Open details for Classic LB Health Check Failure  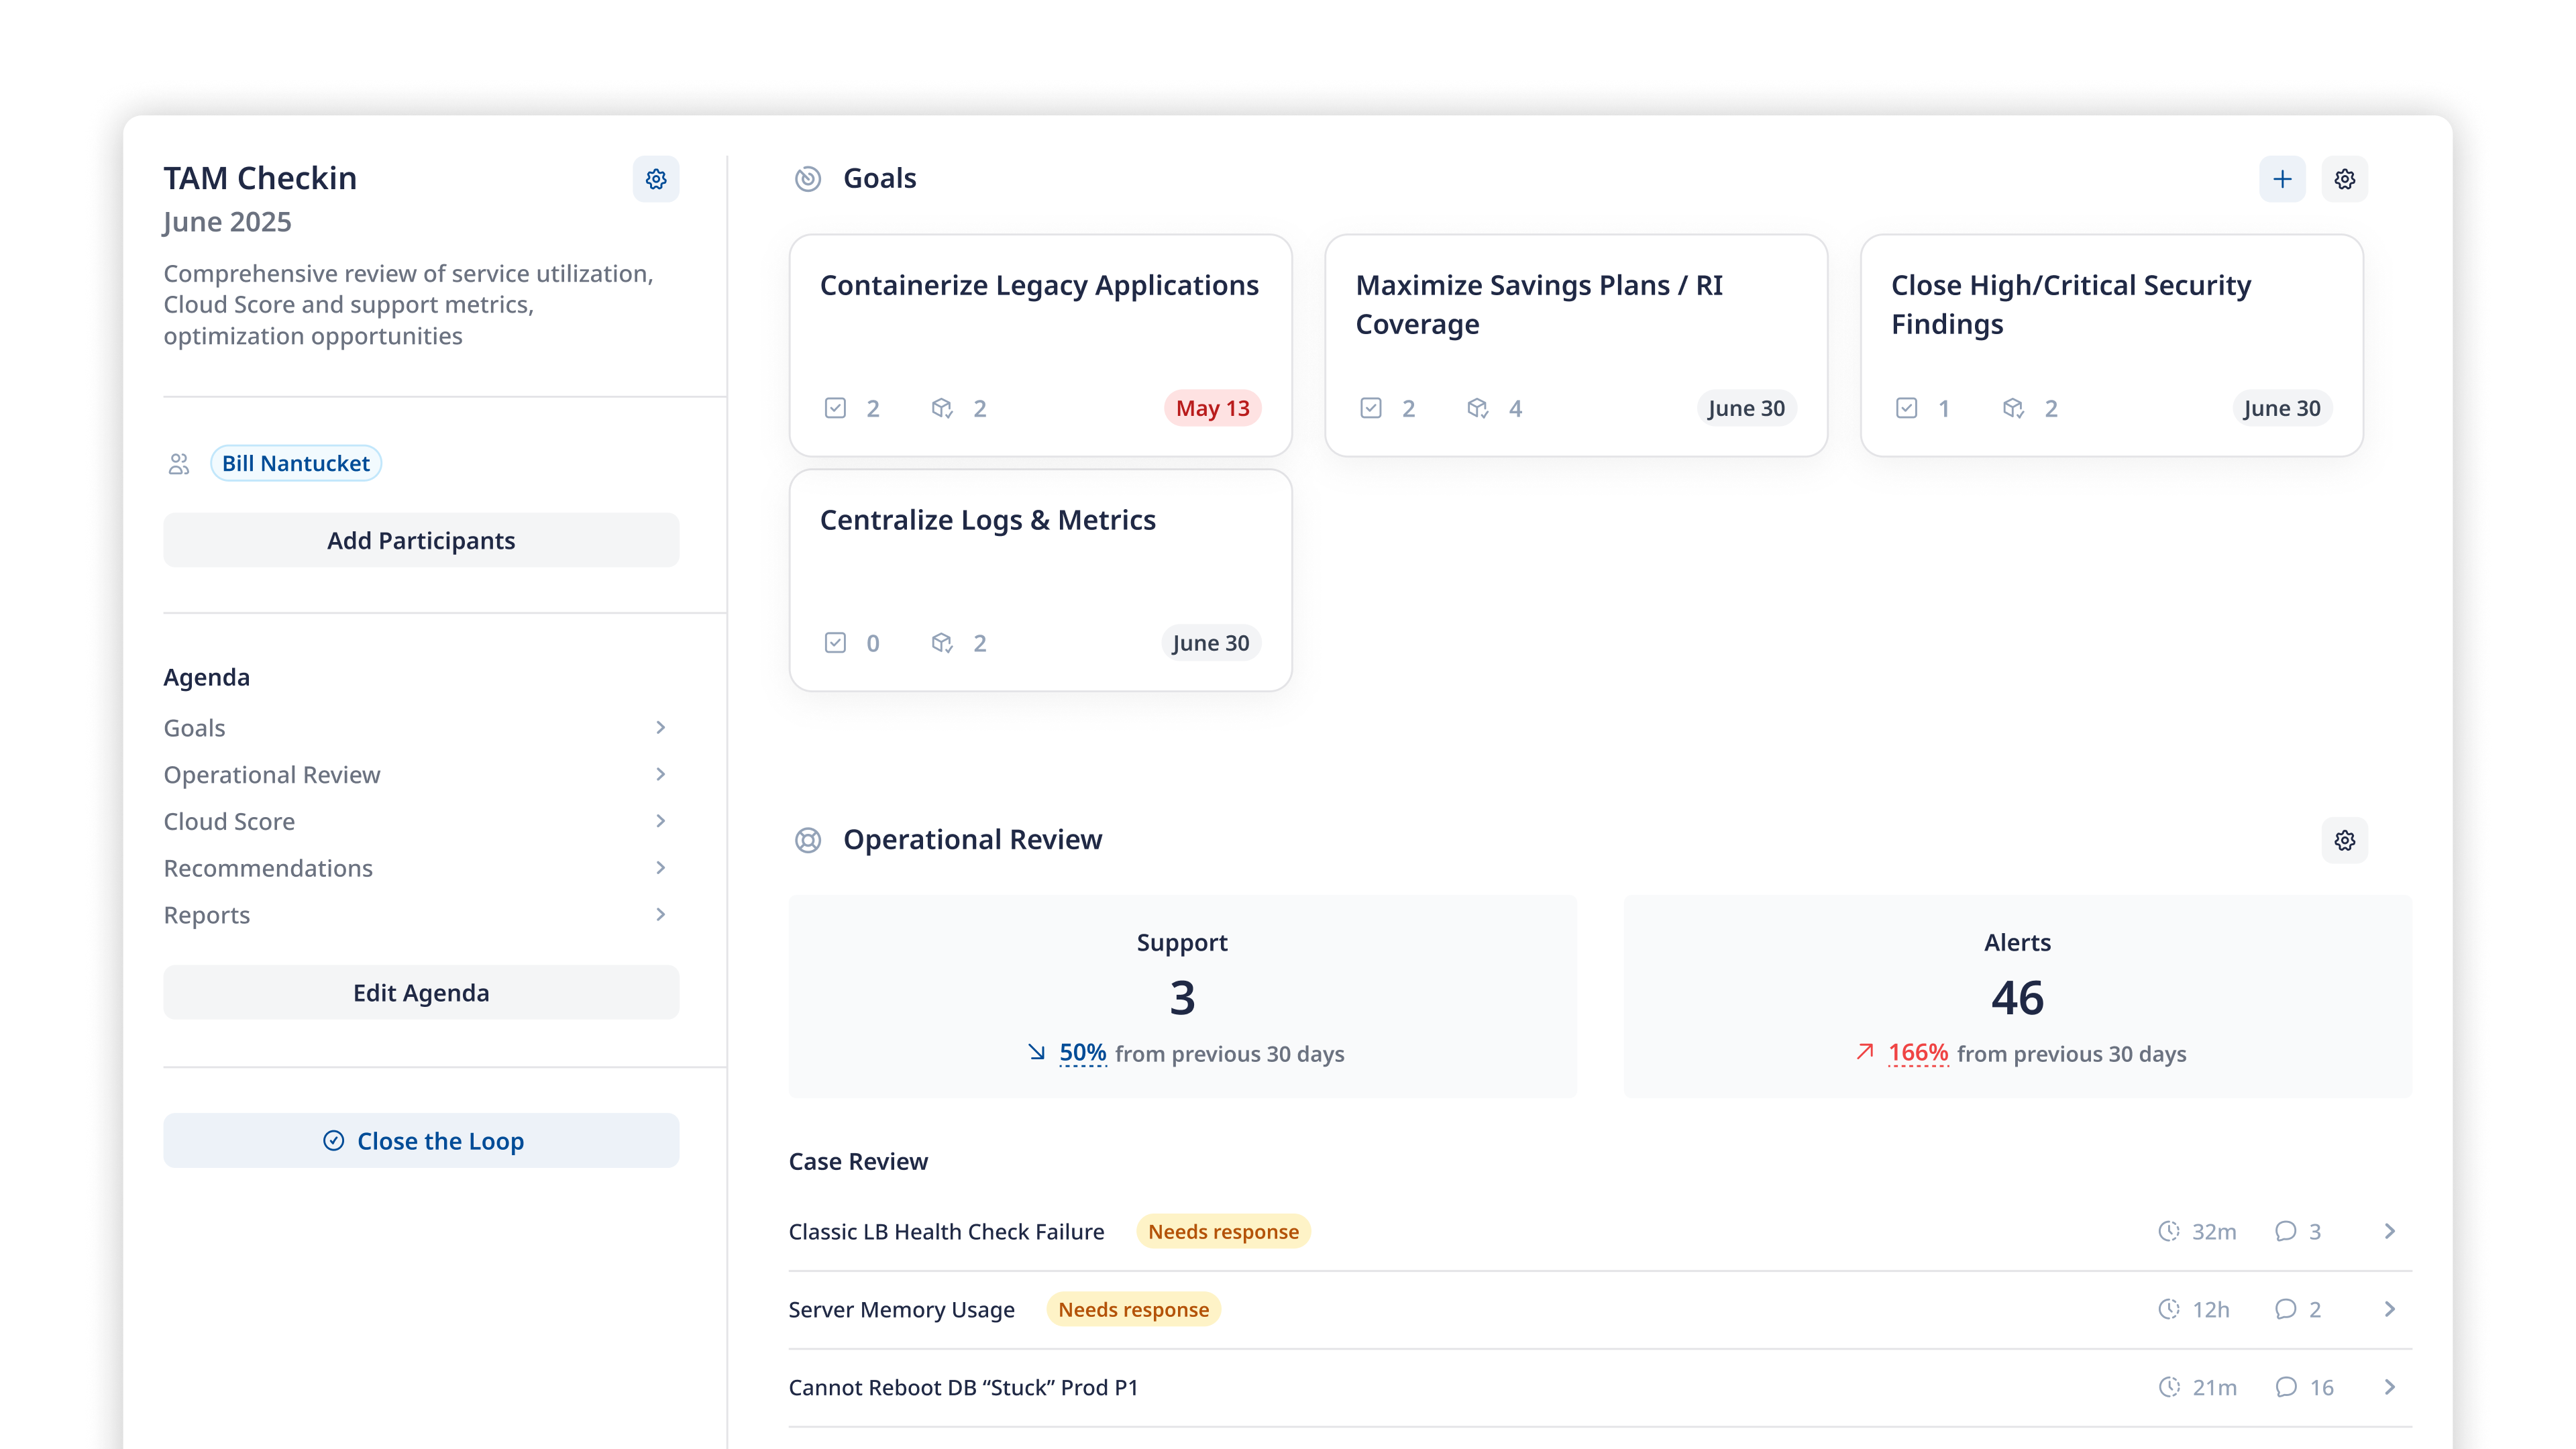[x=2390, y=1231]
